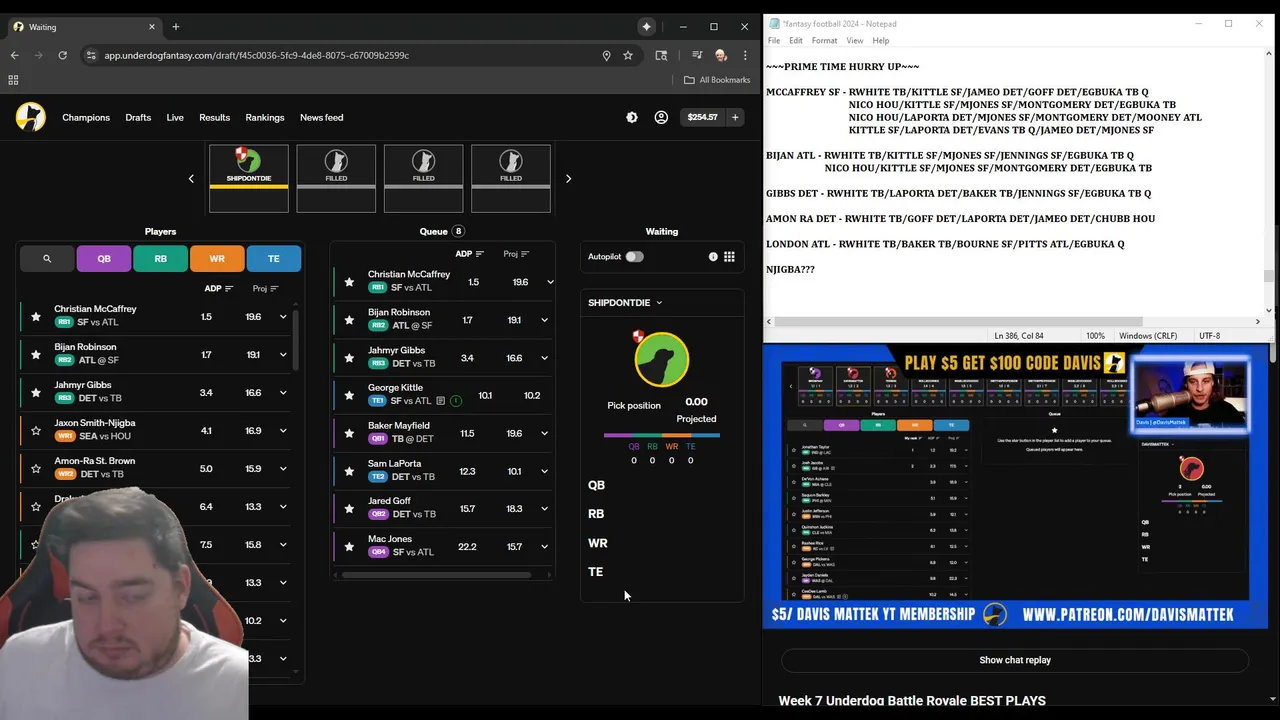Open the SHIPDONTDIE team dropdown
Screen dimensions: 1280x720
pos(625,303)
